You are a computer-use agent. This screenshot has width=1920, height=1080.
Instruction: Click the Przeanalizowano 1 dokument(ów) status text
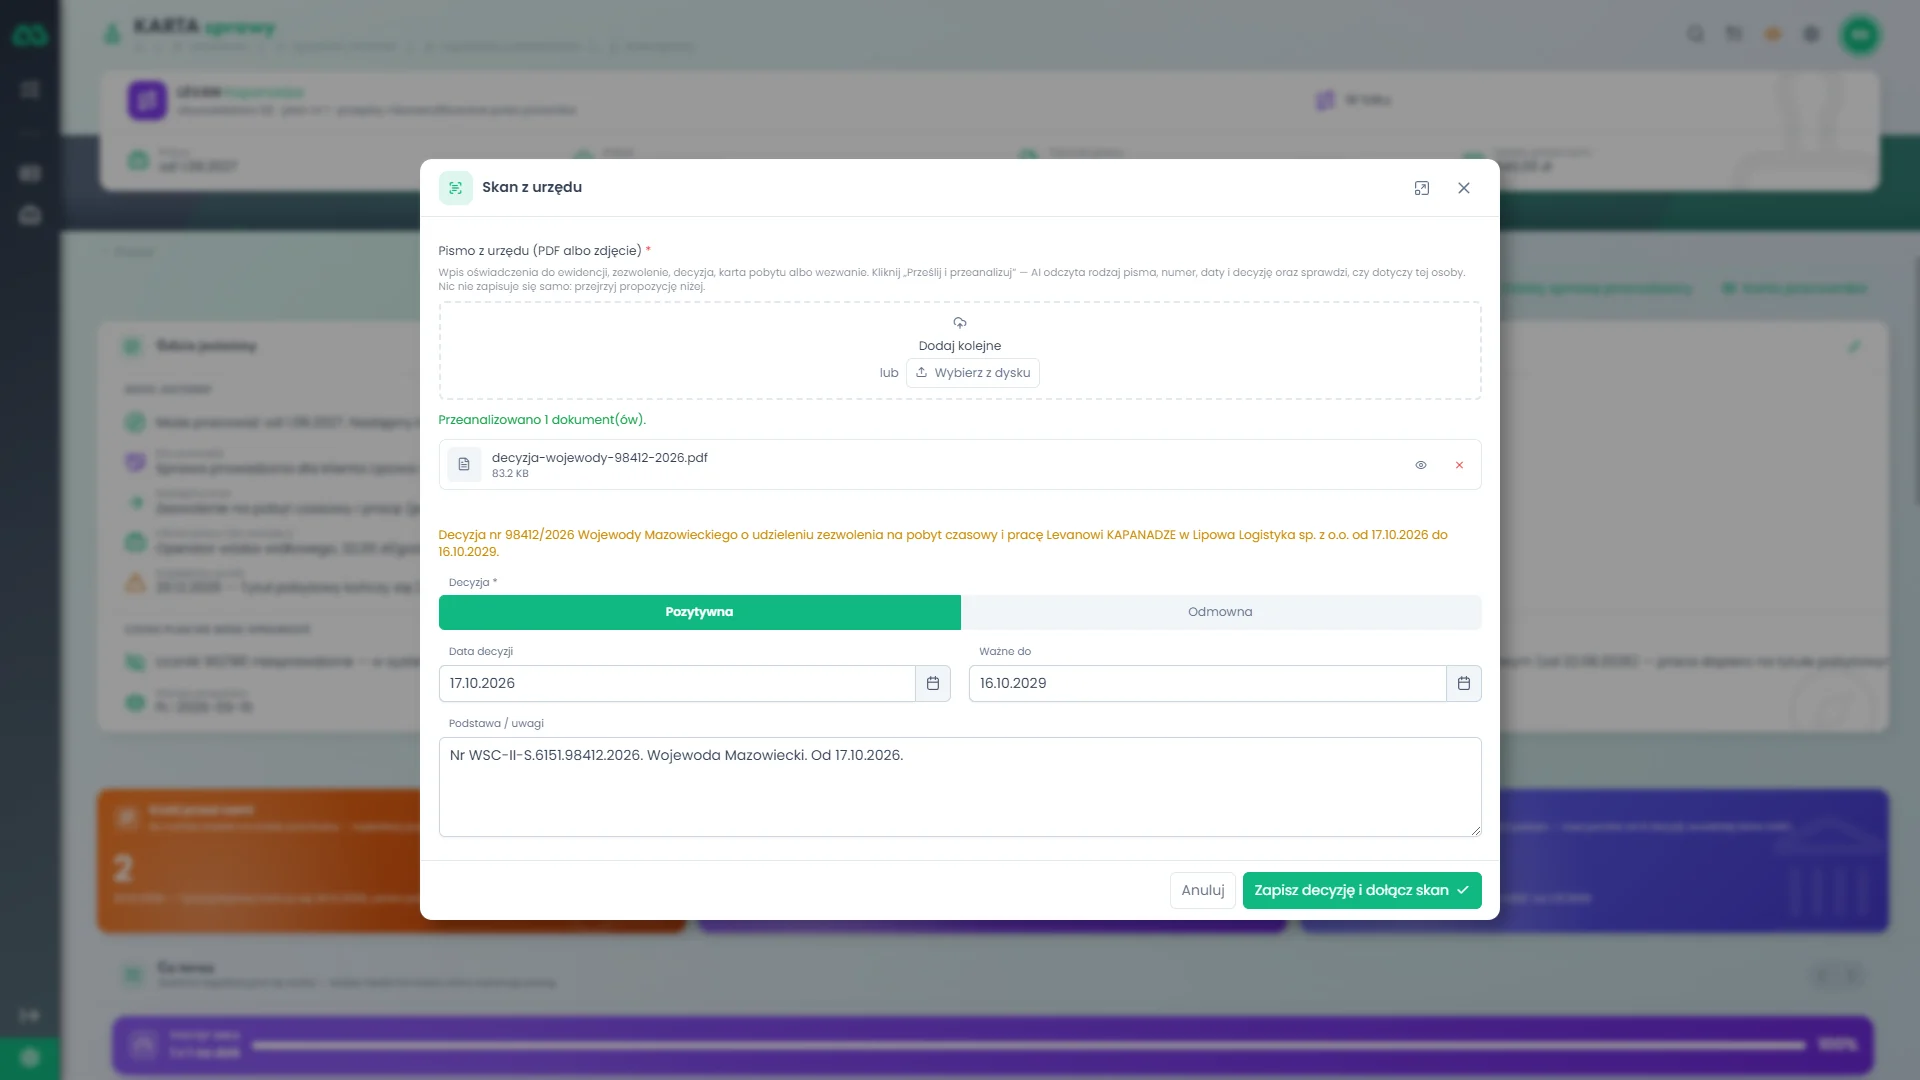pos(541,420)
